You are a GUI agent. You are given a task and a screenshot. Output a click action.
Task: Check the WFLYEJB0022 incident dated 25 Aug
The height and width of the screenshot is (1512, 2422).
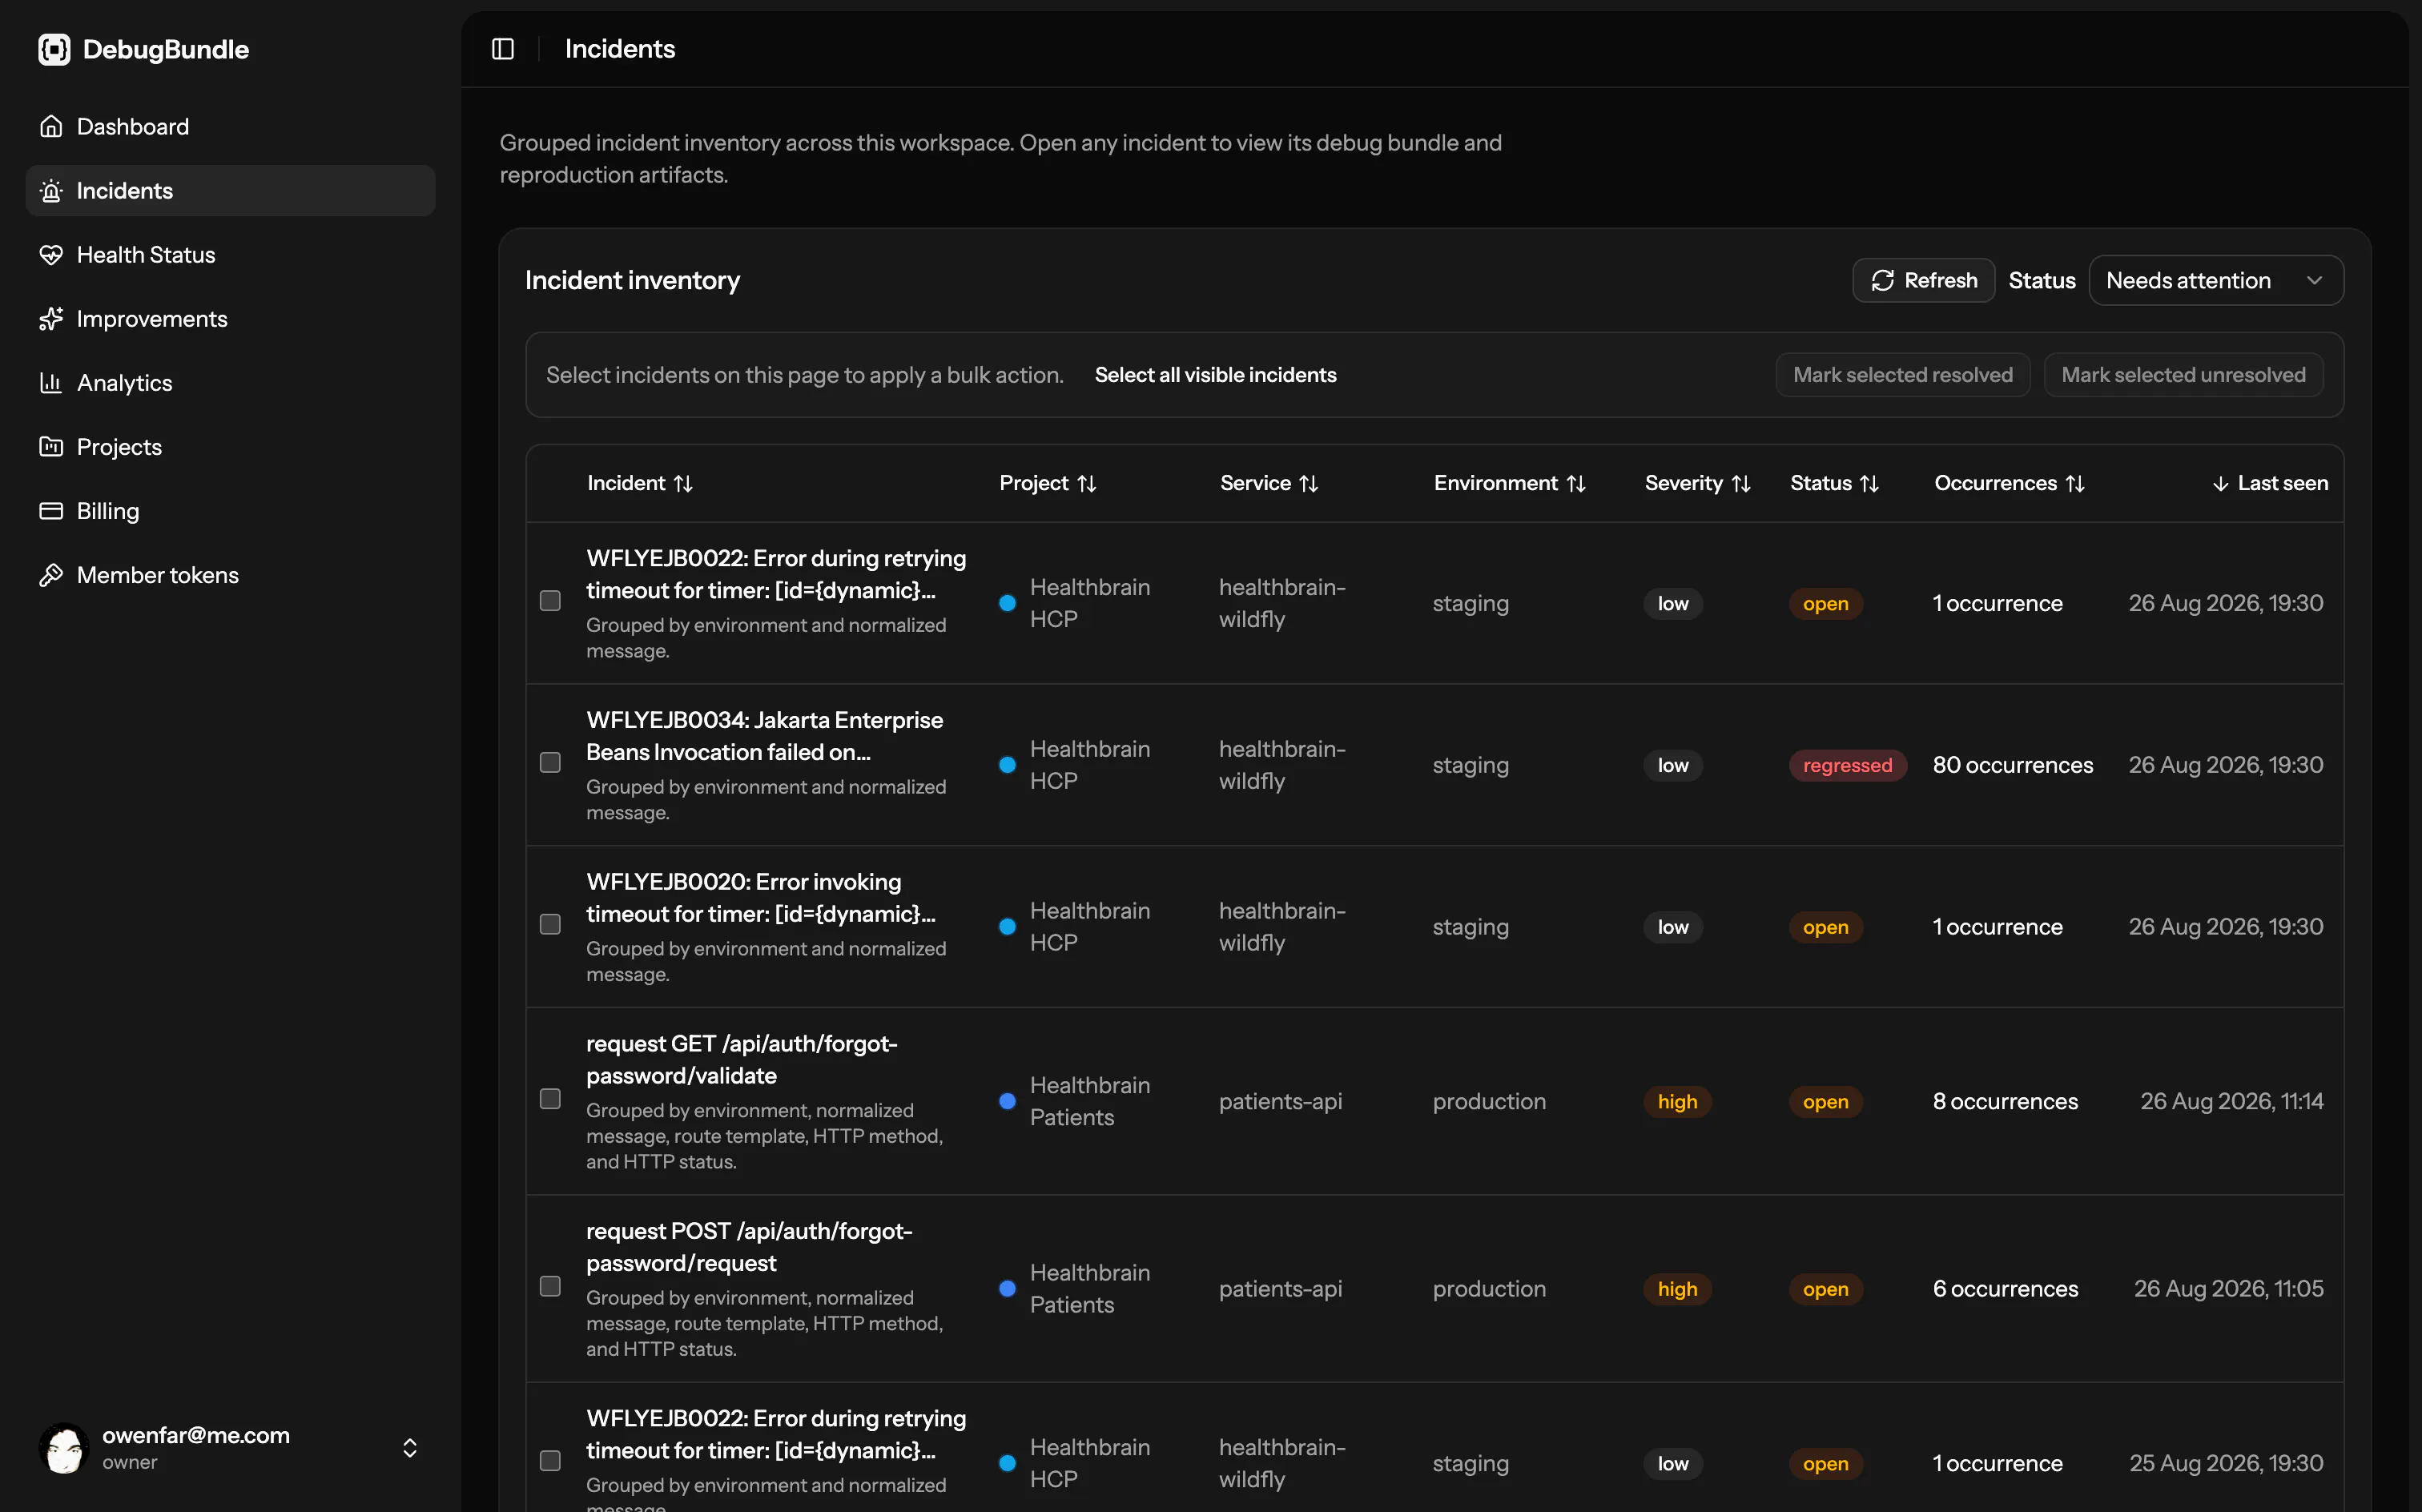pyautogui.click(x=550, y=1461)
